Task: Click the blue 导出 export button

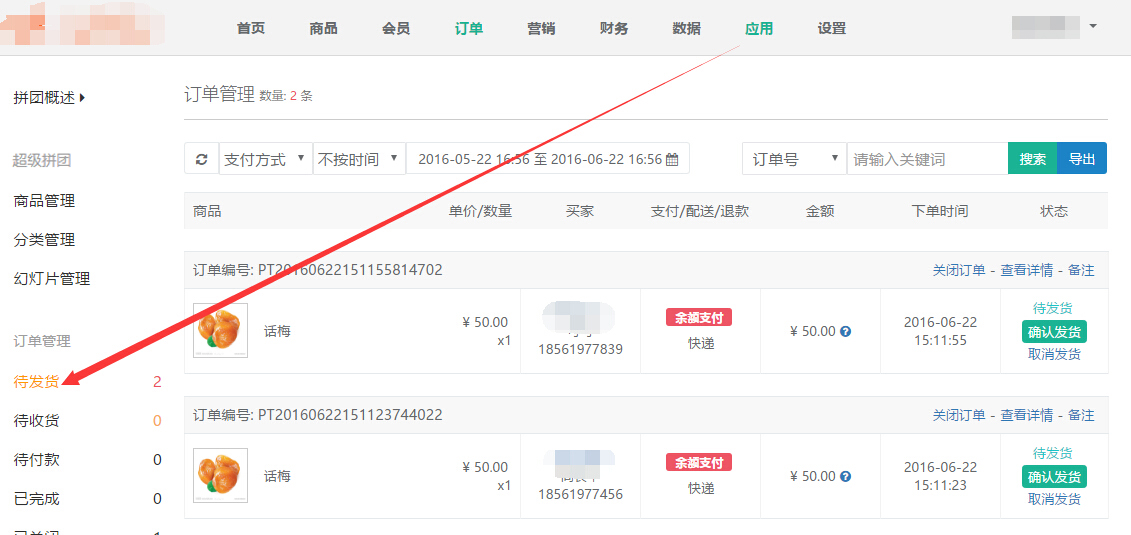Action: 1082,159
